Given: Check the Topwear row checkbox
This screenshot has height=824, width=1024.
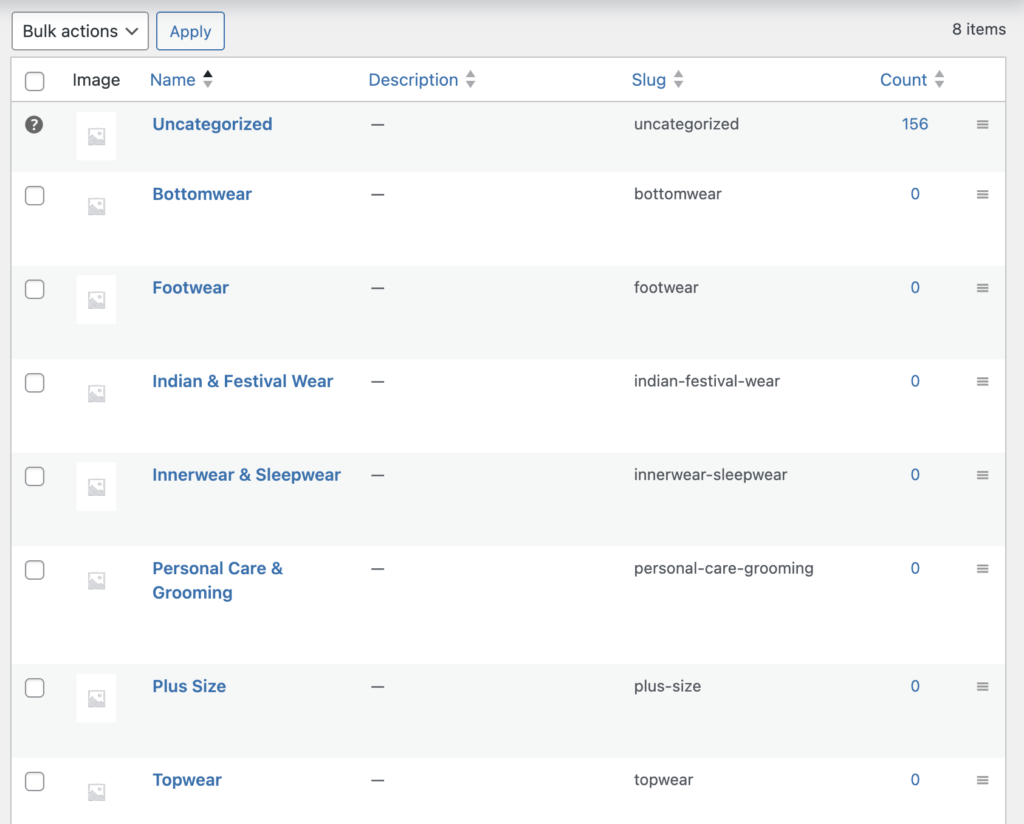Looking at the screenshot, I should 35,781.
